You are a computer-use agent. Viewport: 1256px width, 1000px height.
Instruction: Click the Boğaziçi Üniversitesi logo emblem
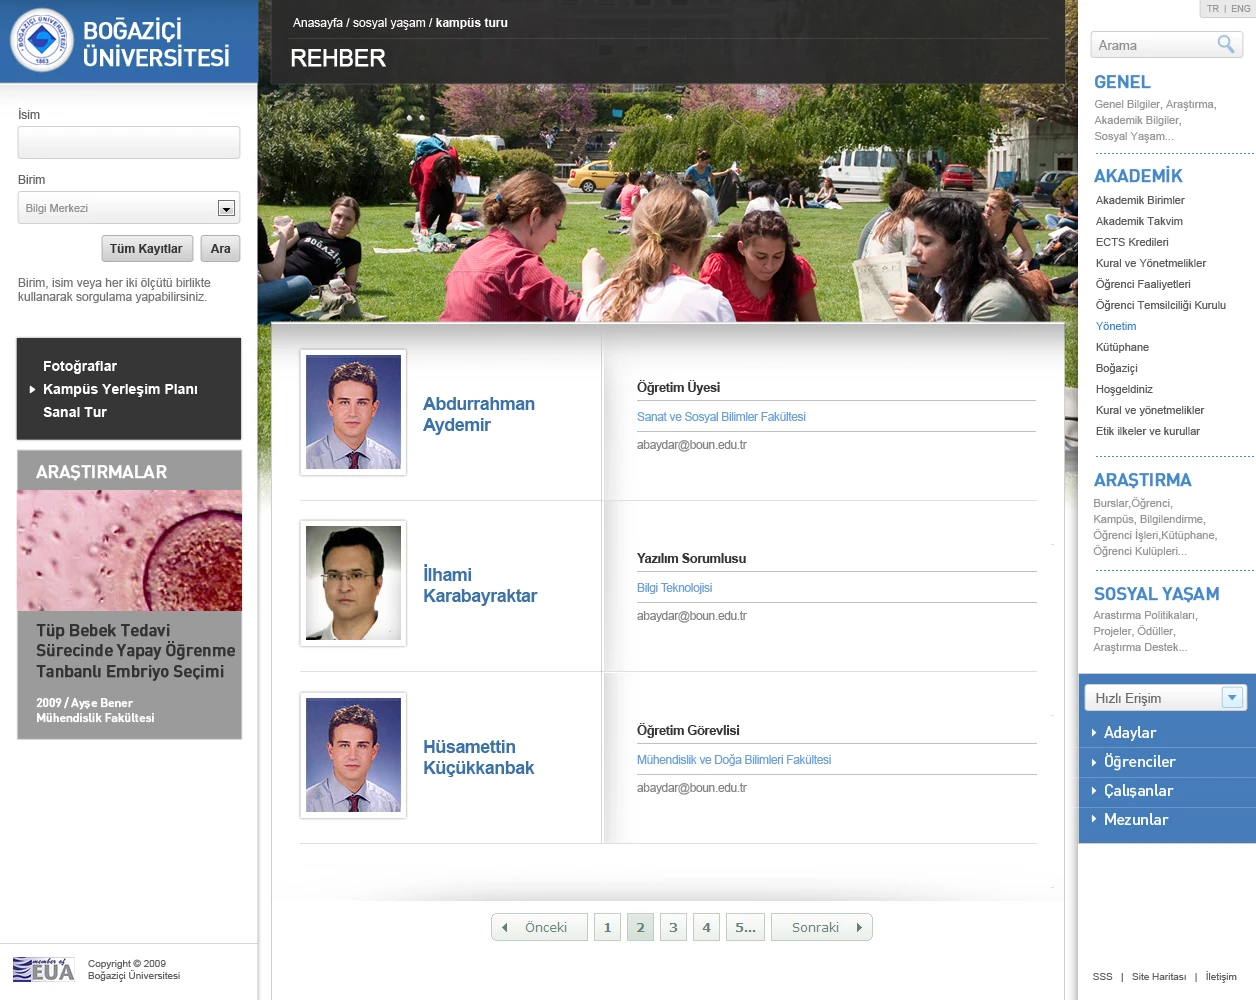(42, 40)
